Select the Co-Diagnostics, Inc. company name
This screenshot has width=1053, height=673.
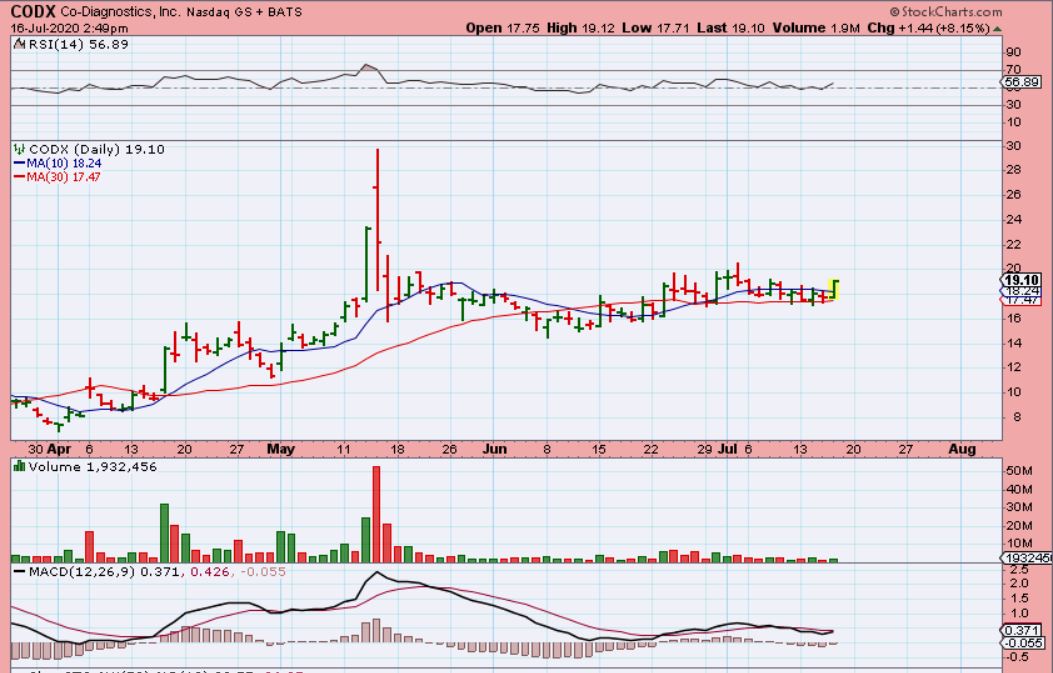coord(120,12)
